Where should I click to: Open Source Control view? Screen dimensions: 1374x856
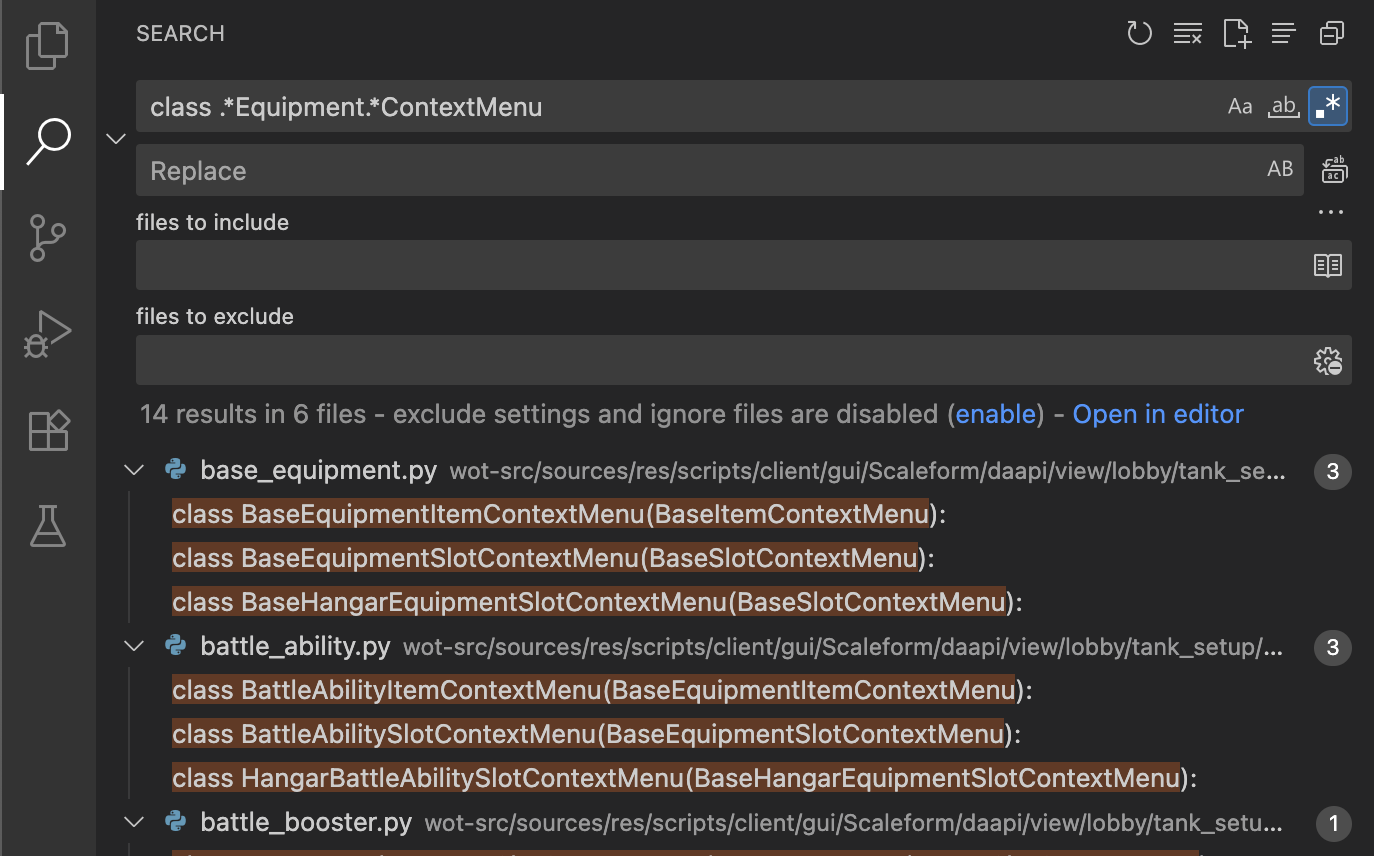point(47,239)
